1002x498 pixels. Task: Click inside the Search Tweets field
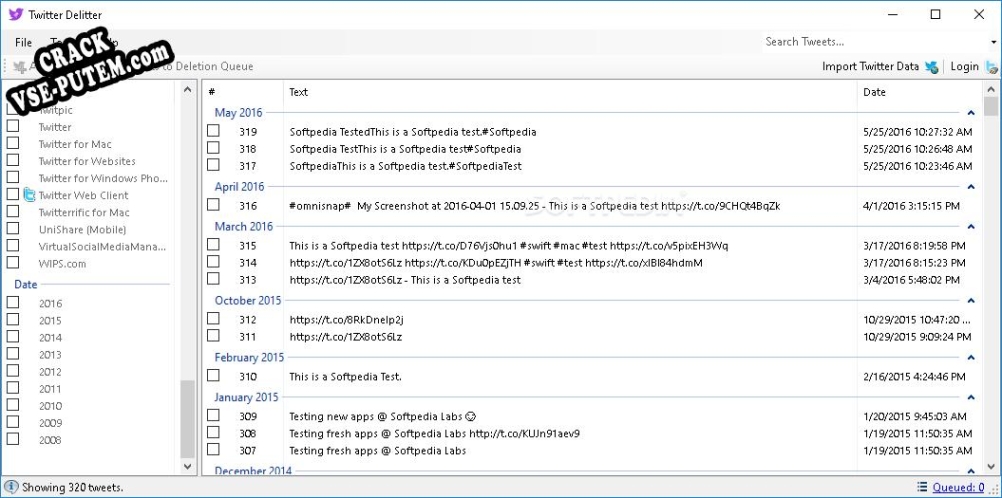click(873, 42)
